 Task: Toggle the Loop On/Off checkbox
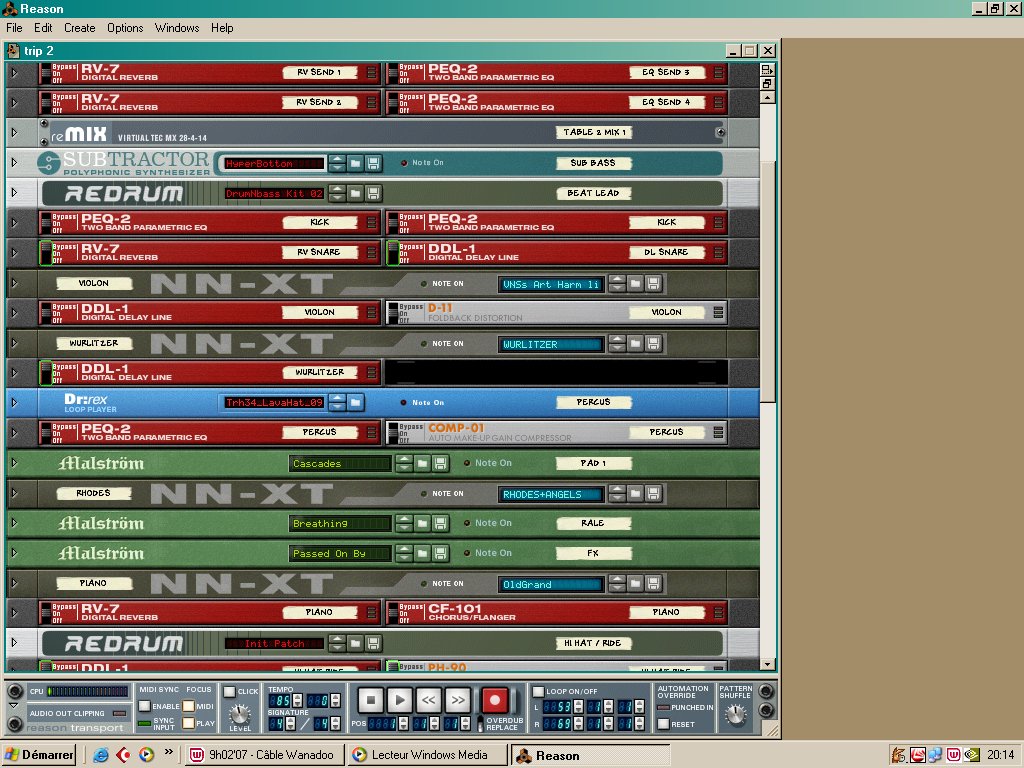click(538, 691)
